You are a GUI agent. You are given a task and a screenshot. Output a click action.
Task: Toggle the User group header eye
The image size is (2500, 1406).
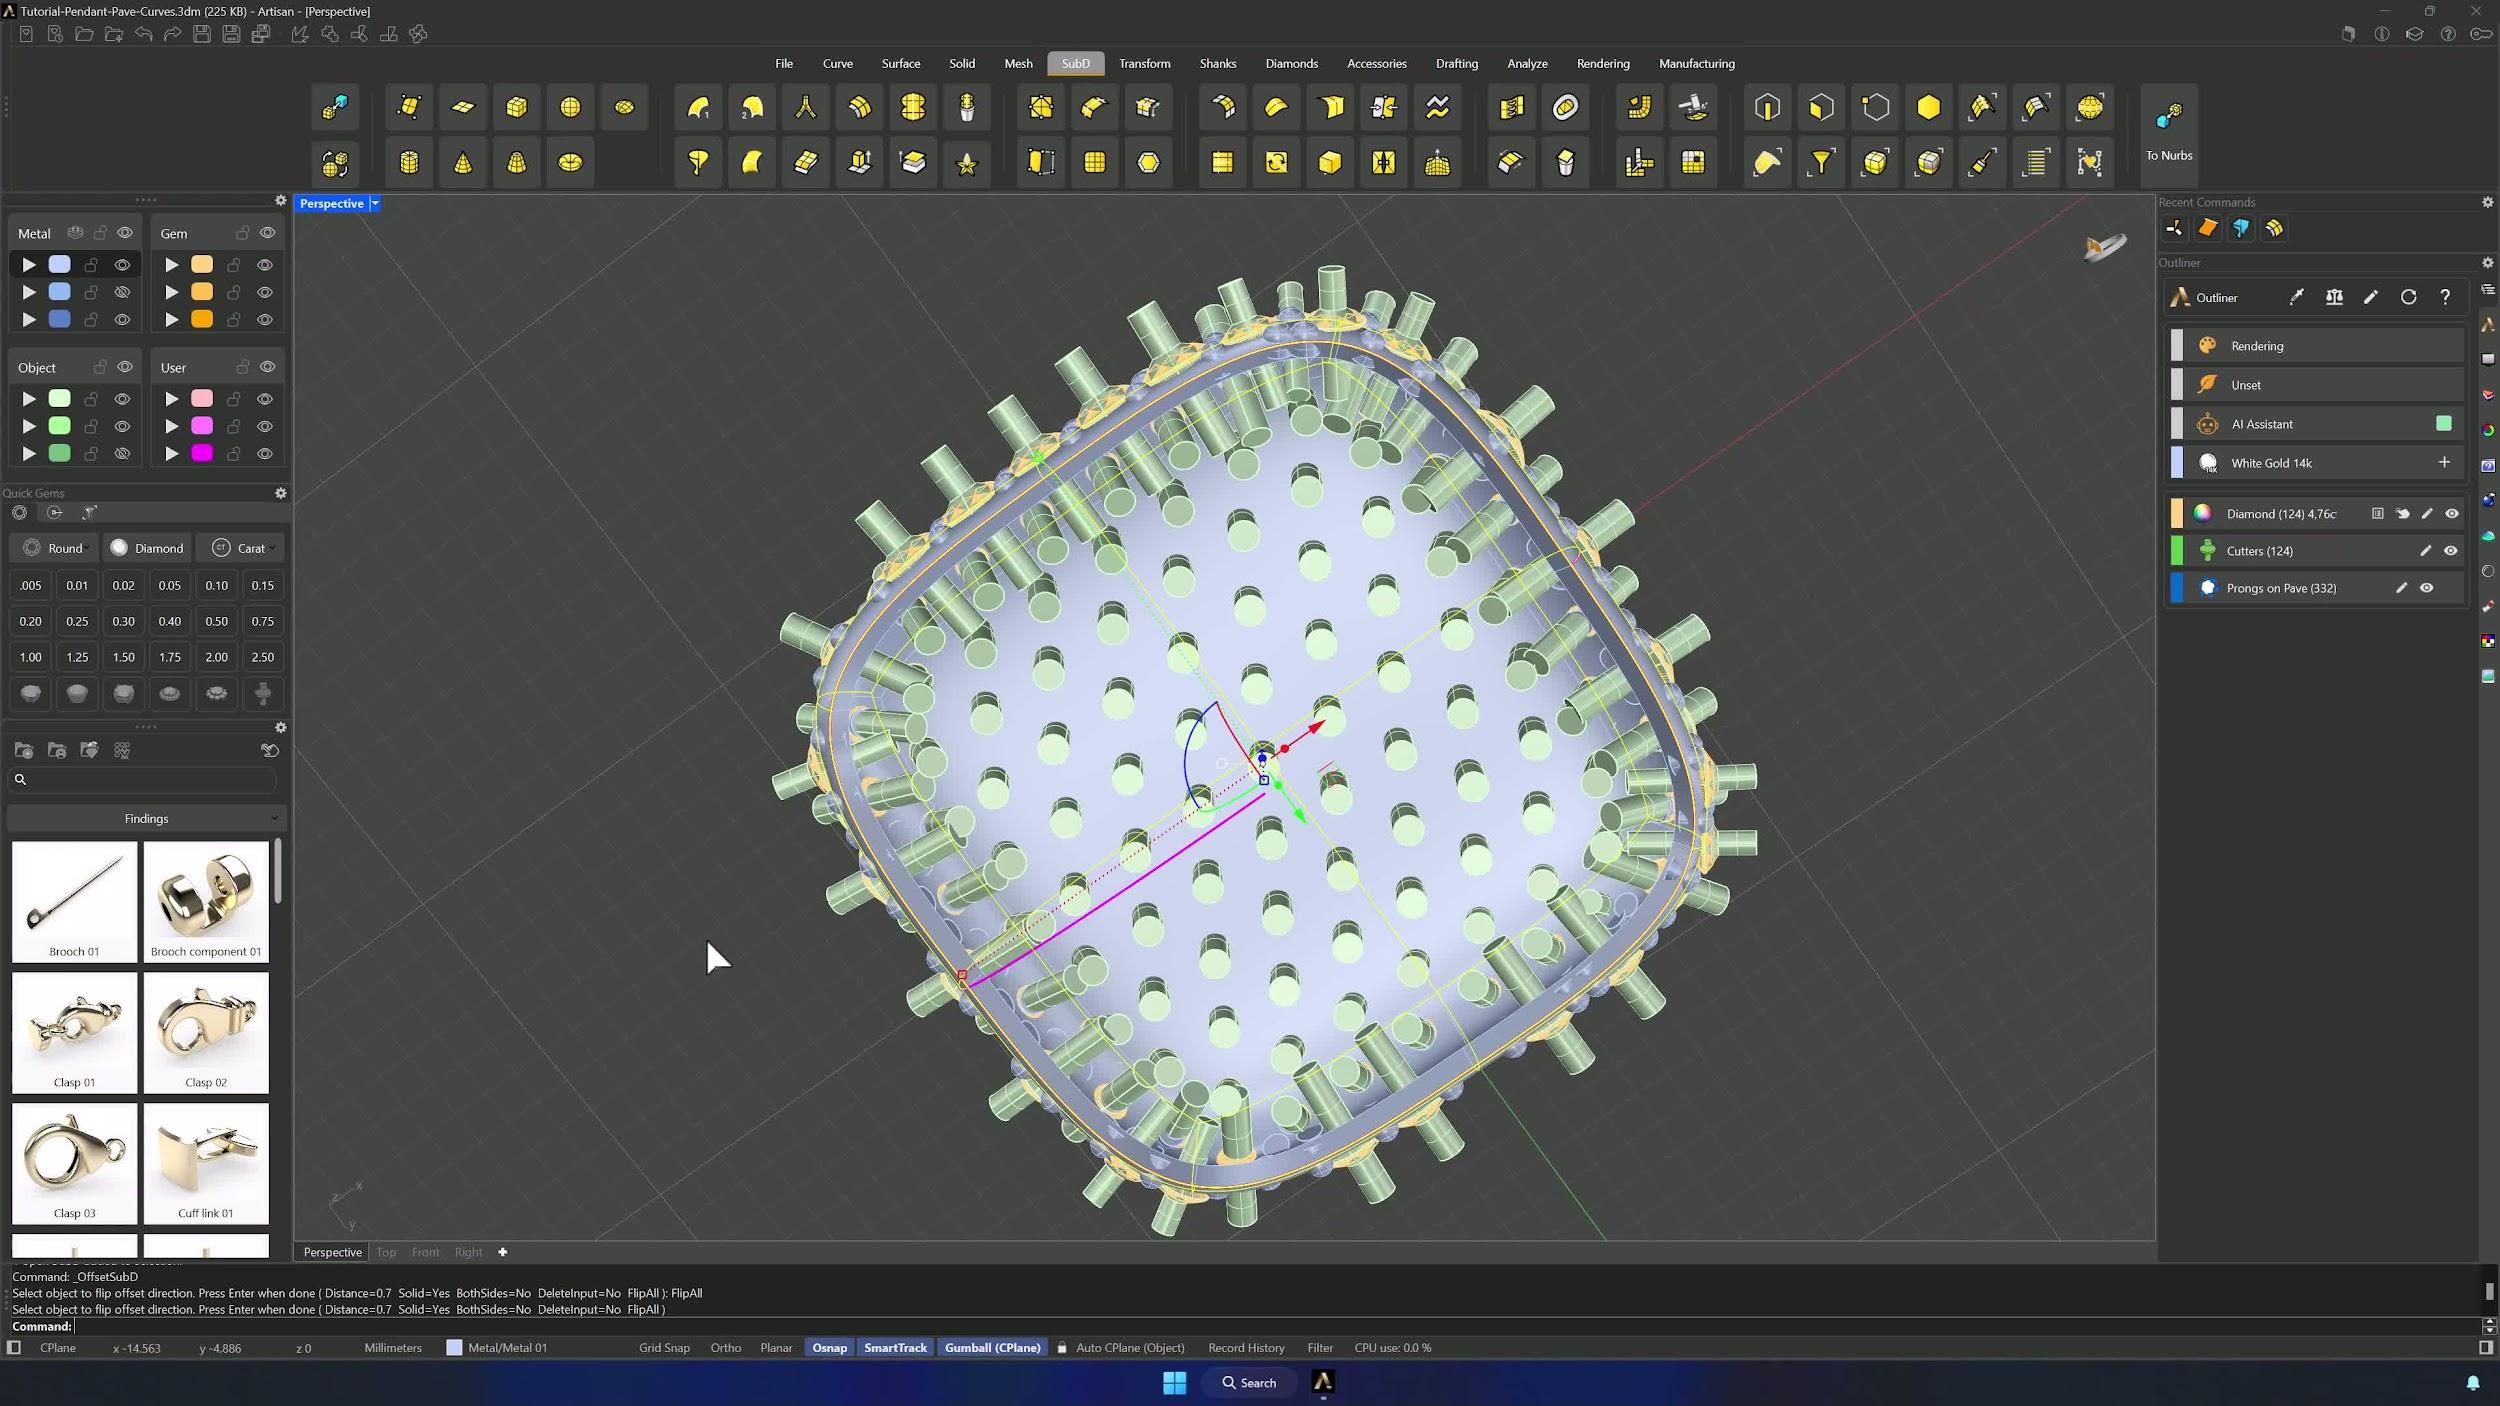point(267,367)
